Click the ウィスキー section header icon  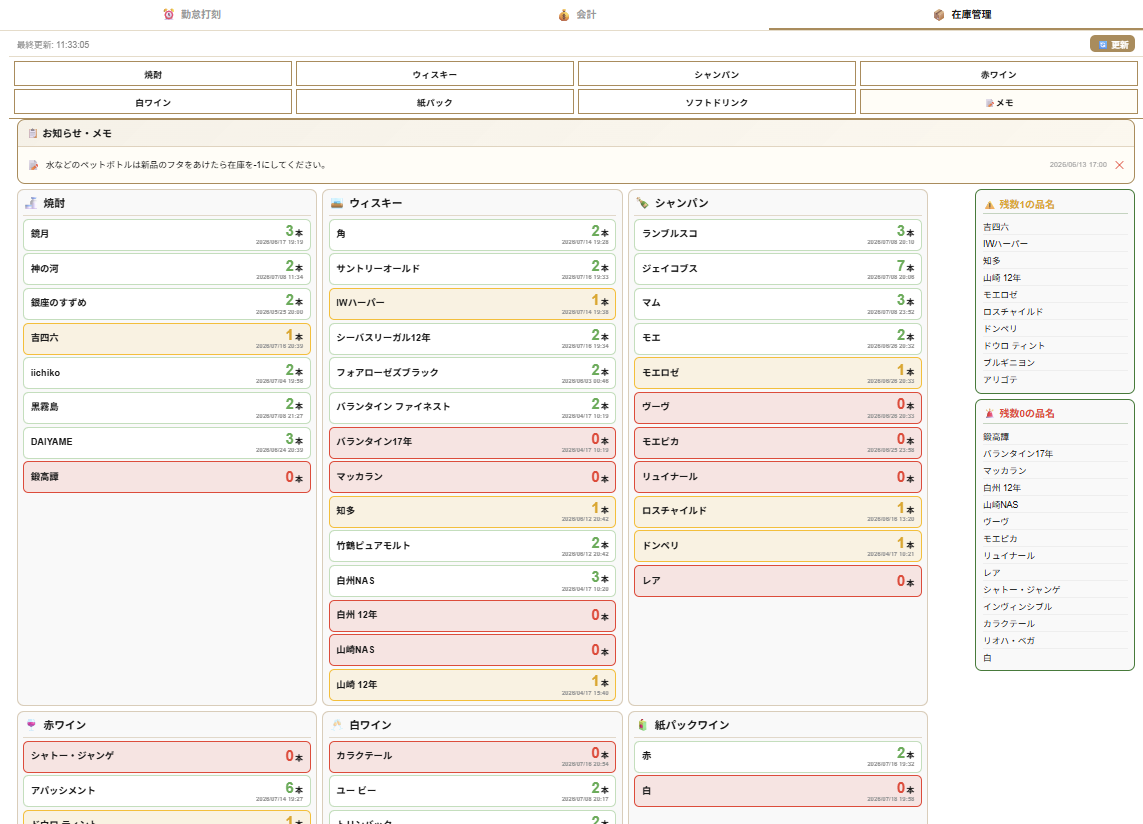click(337, 203)
